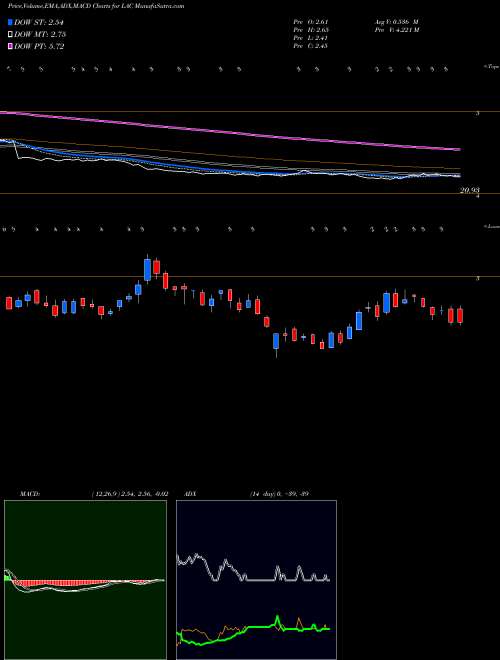Select the 'DOW PT: 5.72' legend text
Screen dimensions: 500x660
point(39,46)
